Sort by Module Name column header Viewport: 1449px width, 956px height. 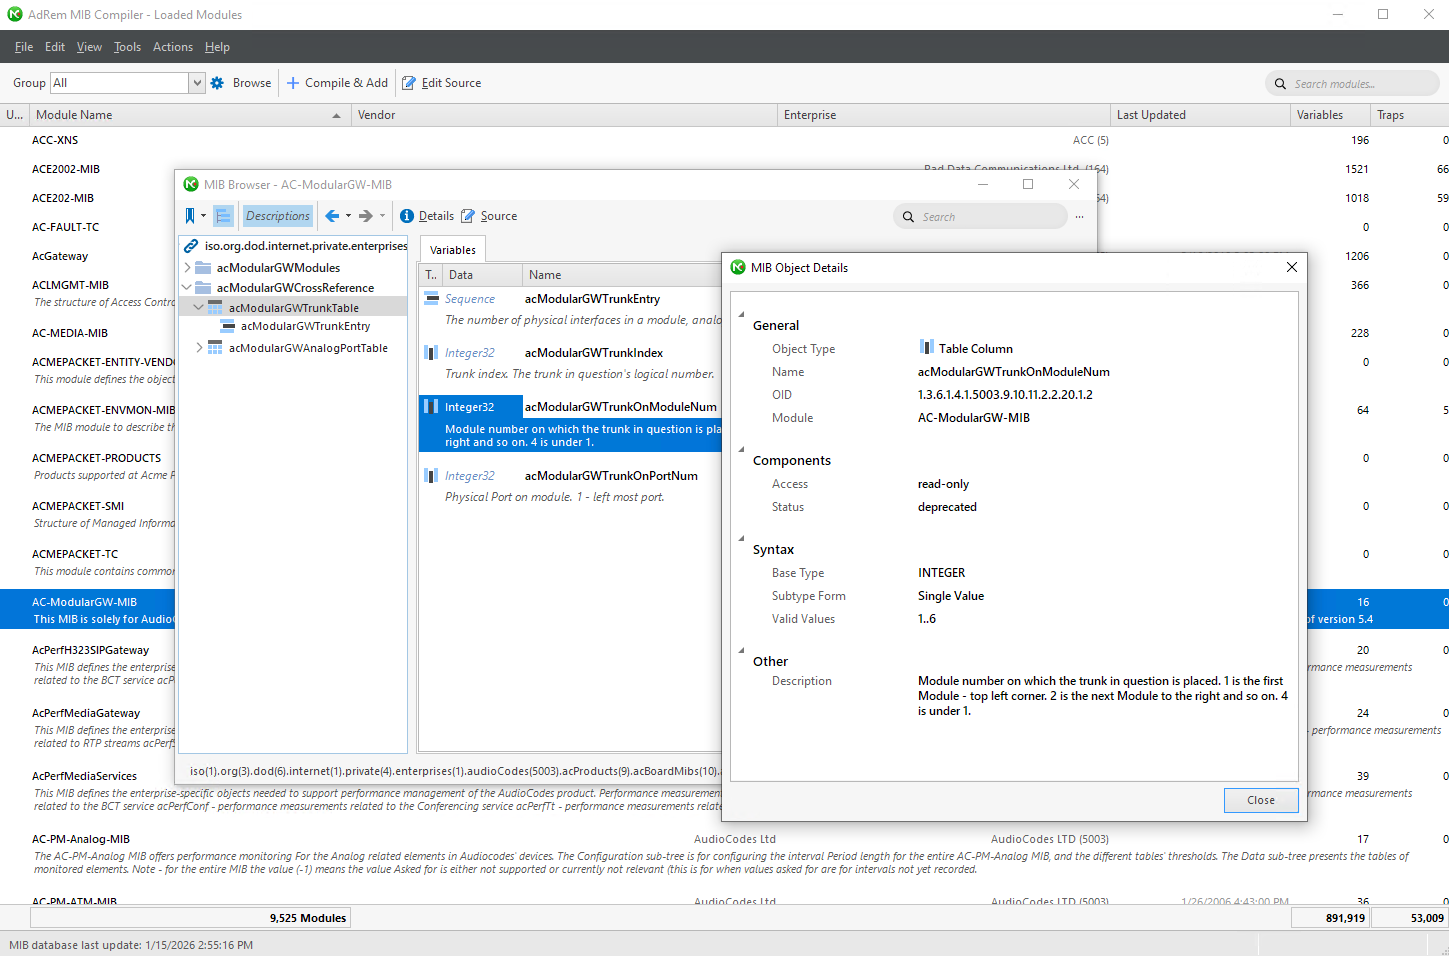point(189,115)
